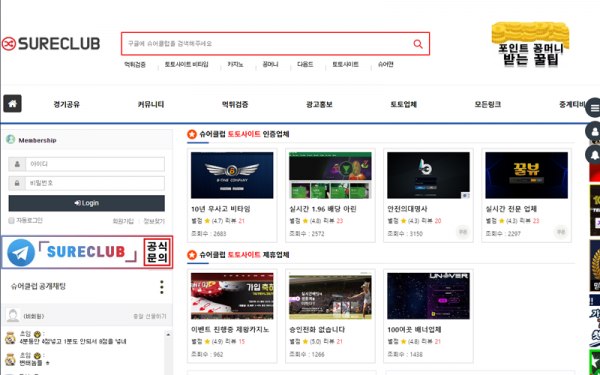Toggle the 자동로그인 checkbox

click(x=11, y=220)
